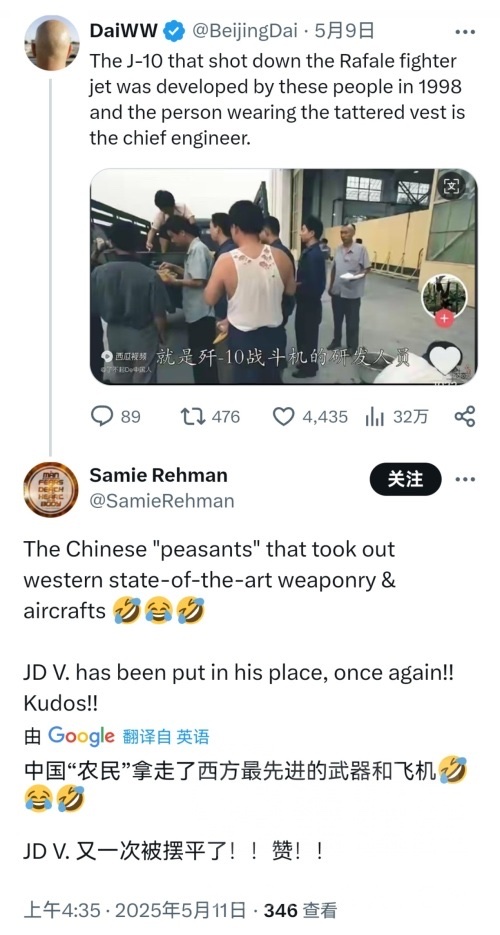Open the @SamieRehman handle link
The image size is (500, 935).
point(162,501)
